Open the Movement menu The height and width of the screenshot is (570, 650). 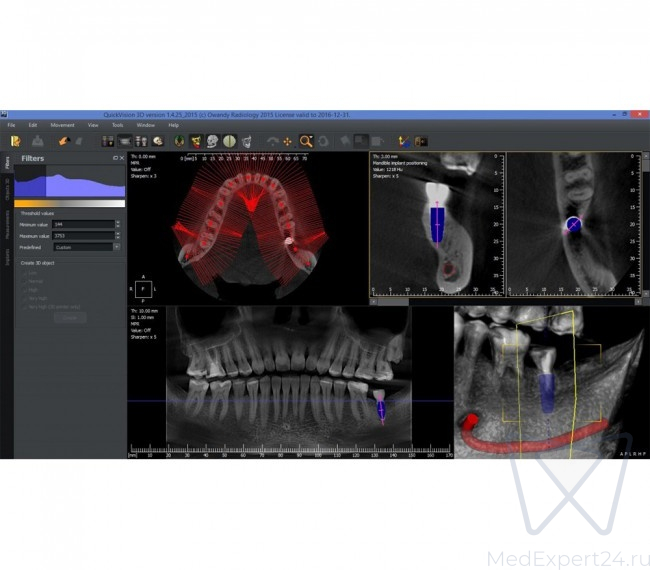click(62, 125)
